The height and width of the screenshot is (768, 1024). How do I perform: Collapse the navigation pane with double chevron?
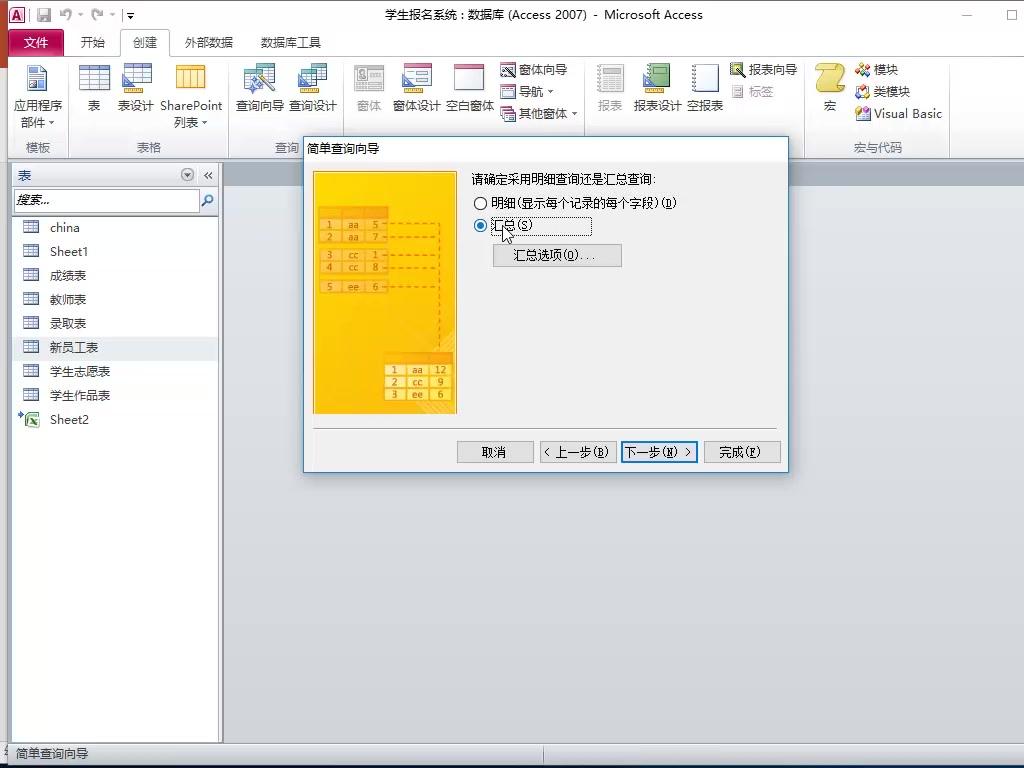click(208, 175)
